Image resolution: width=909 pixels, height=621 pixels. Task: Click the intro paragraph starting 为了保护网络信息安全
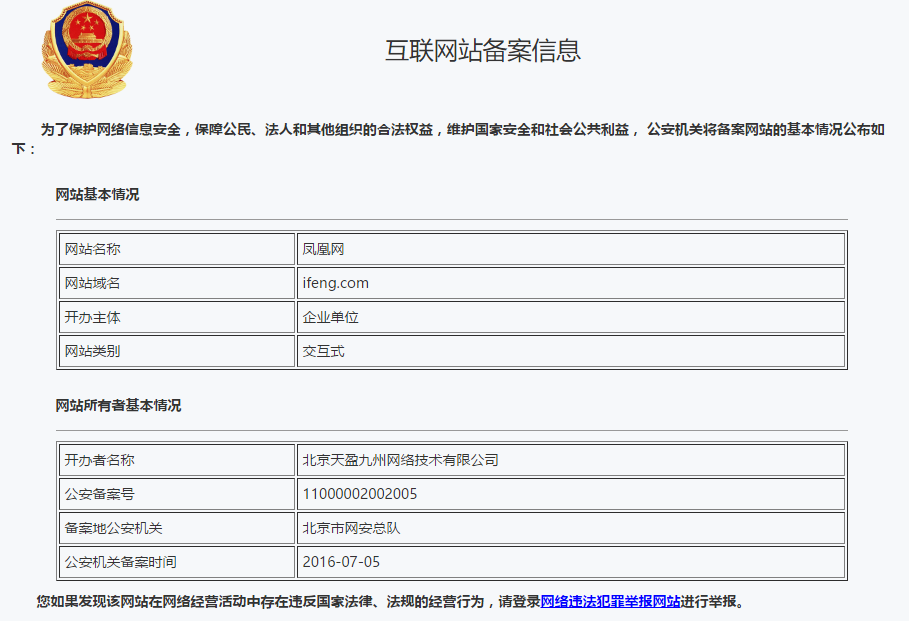pyautogui.click(x=448, y=139)
